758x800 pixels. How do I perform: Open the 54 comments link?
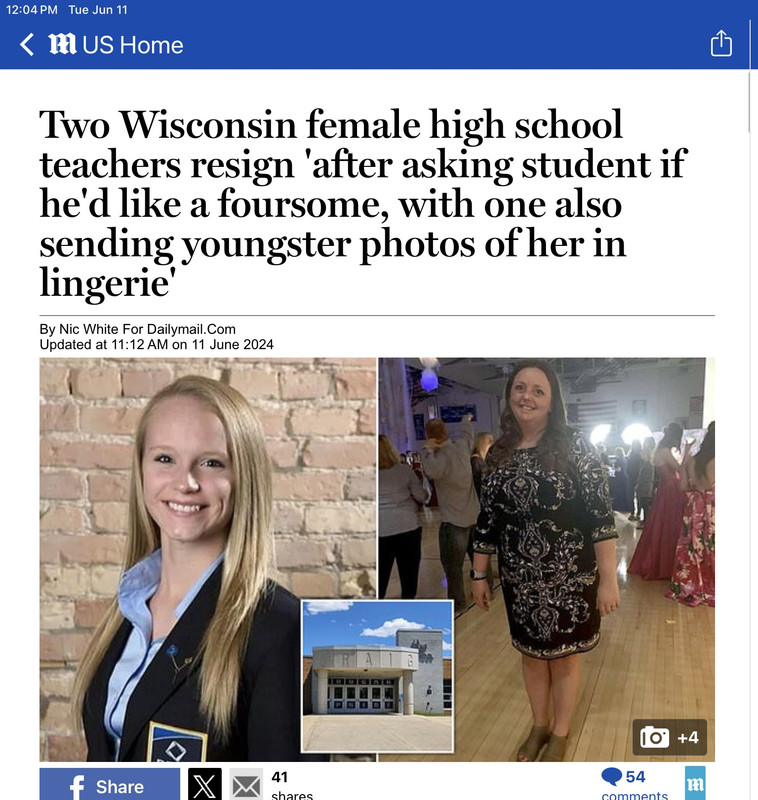pos(635,785)
